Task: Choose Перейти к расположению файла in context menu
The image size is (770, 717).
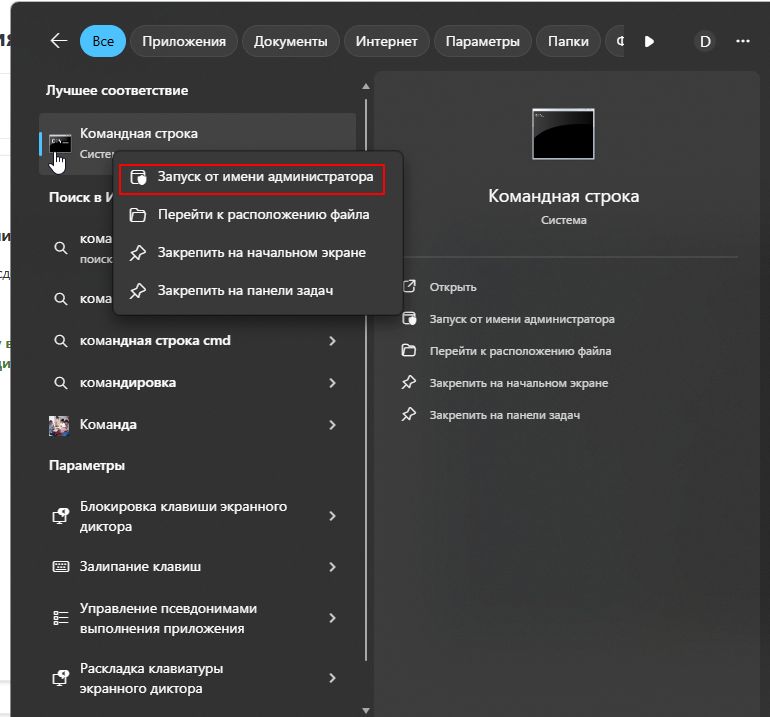Action: (x=258, y=215)
